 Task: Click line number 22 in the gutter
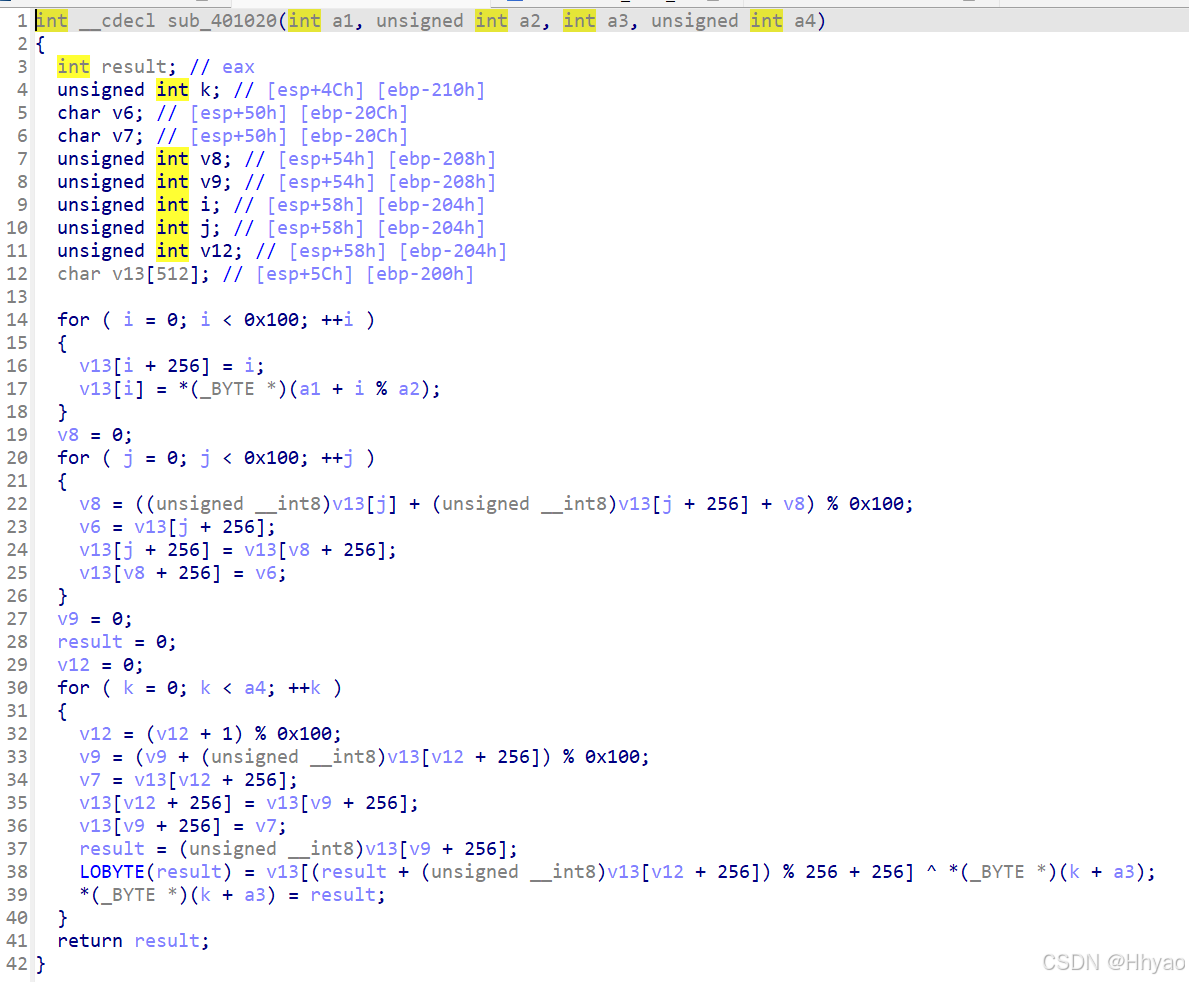(x=17, y=504)
